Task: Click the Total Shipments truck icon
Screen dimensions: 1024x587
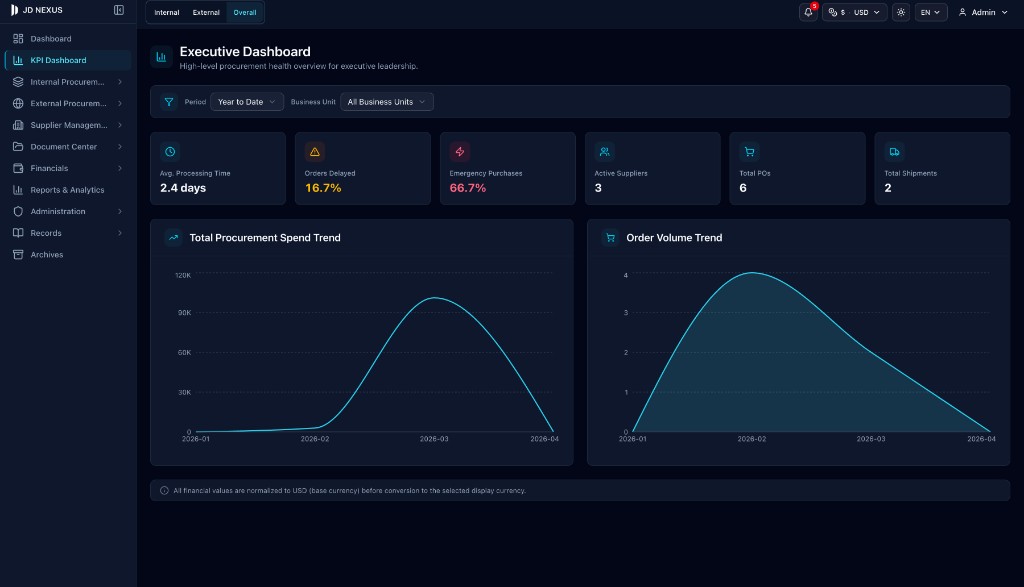Action: [x=894, y=151]
